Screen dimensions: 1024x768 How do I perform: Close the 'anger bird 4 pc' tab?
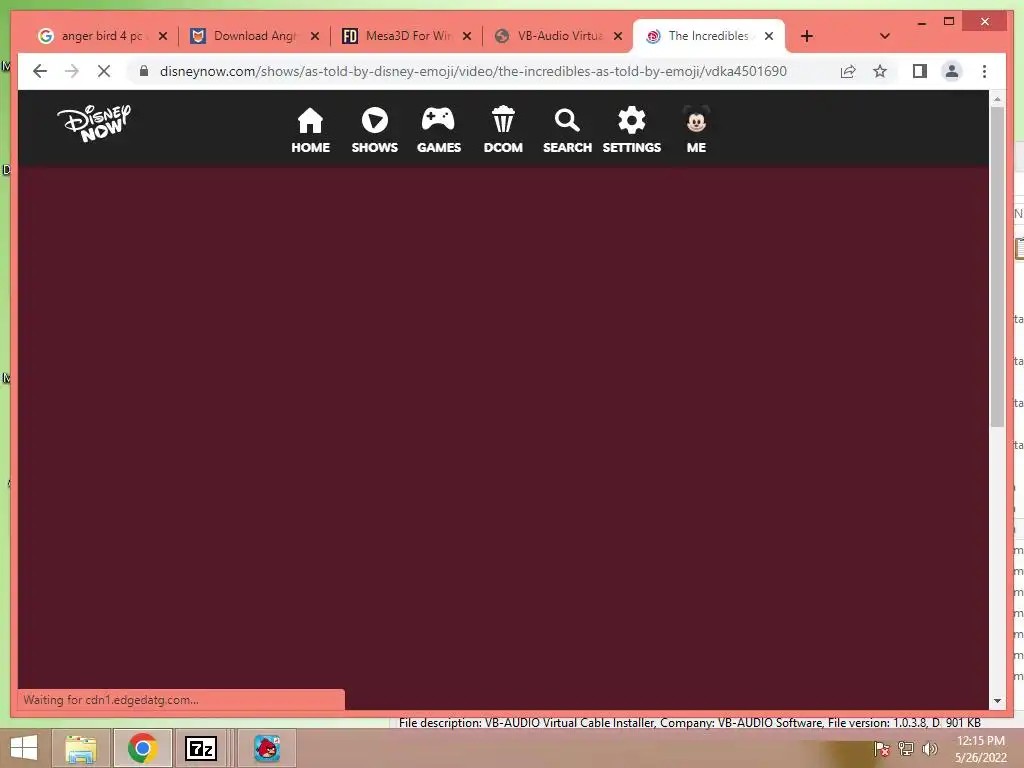pyautogui.click(x=163, y=36)
